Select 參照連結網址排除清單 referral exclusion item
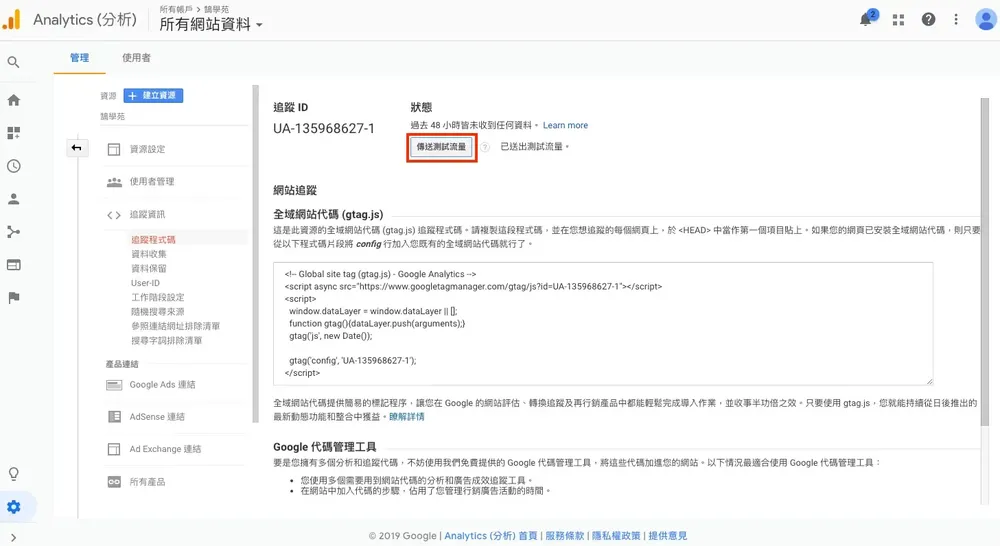 pyautogui.click(x=175, y=327)
